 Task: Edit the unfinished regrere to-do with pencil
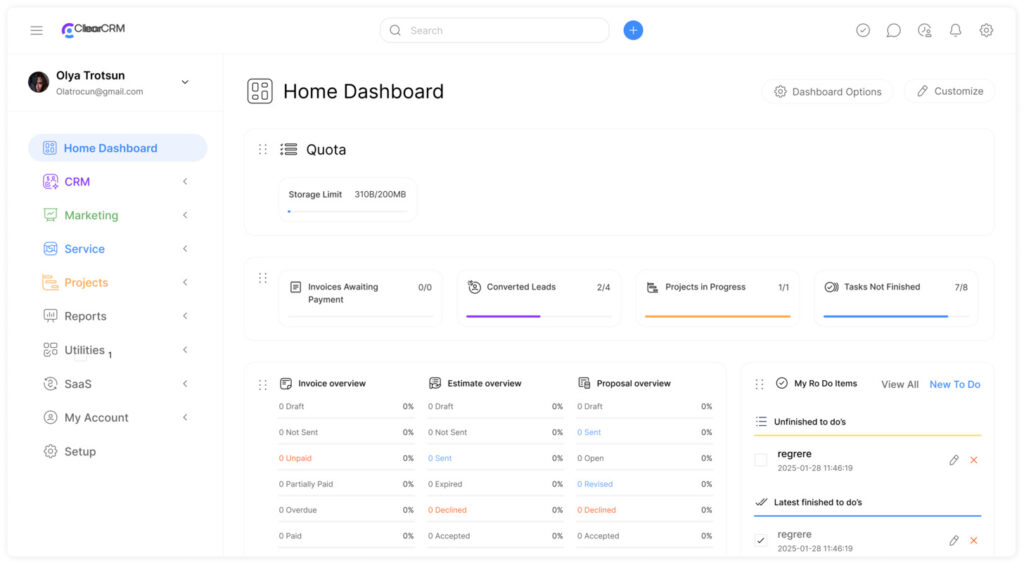pyautogui.click(x=954, y=460)
